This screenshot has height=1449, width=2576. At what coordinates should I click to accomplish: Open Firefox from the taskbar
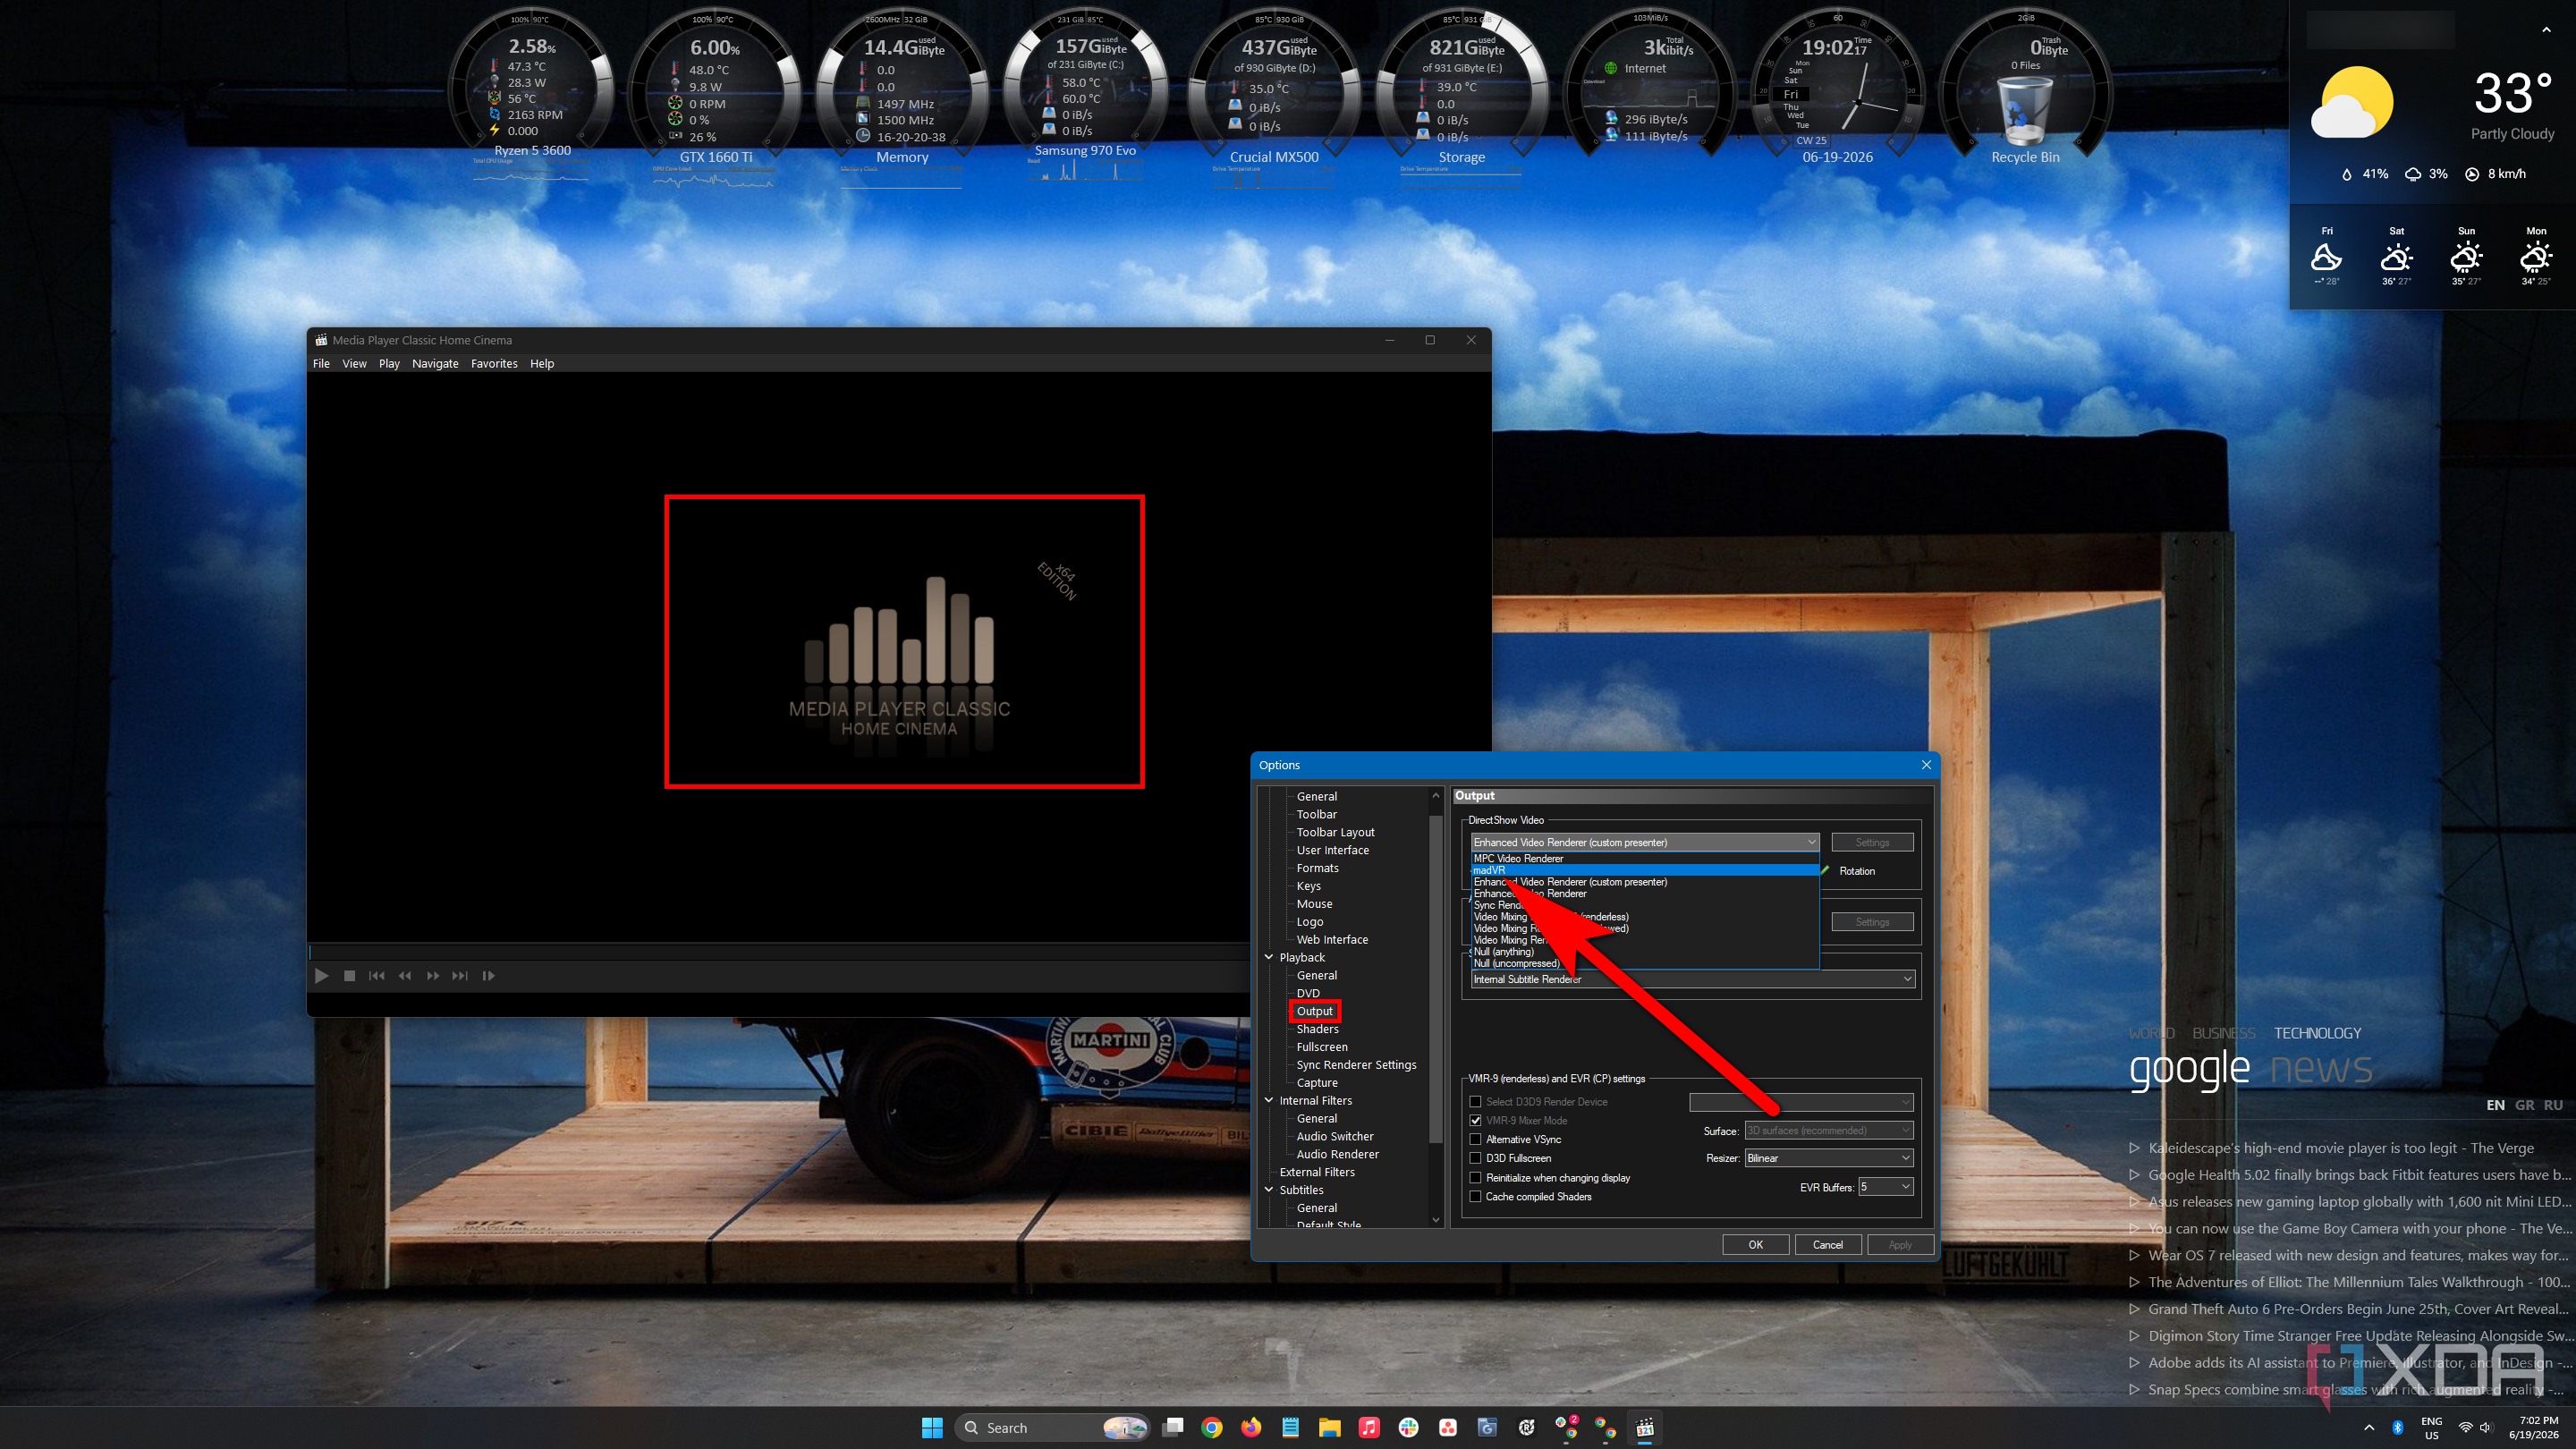(1251, 1428)
